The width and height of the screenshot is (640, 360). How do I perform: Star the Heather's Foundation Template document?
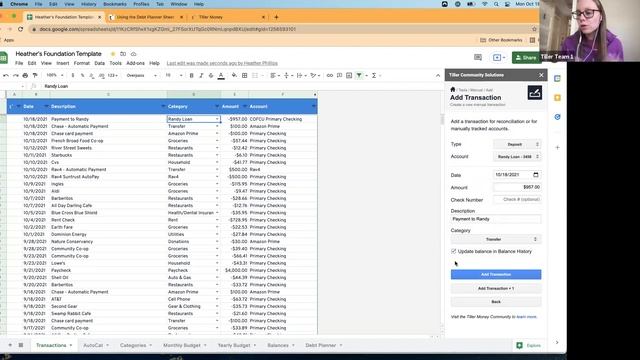(113, 54)
